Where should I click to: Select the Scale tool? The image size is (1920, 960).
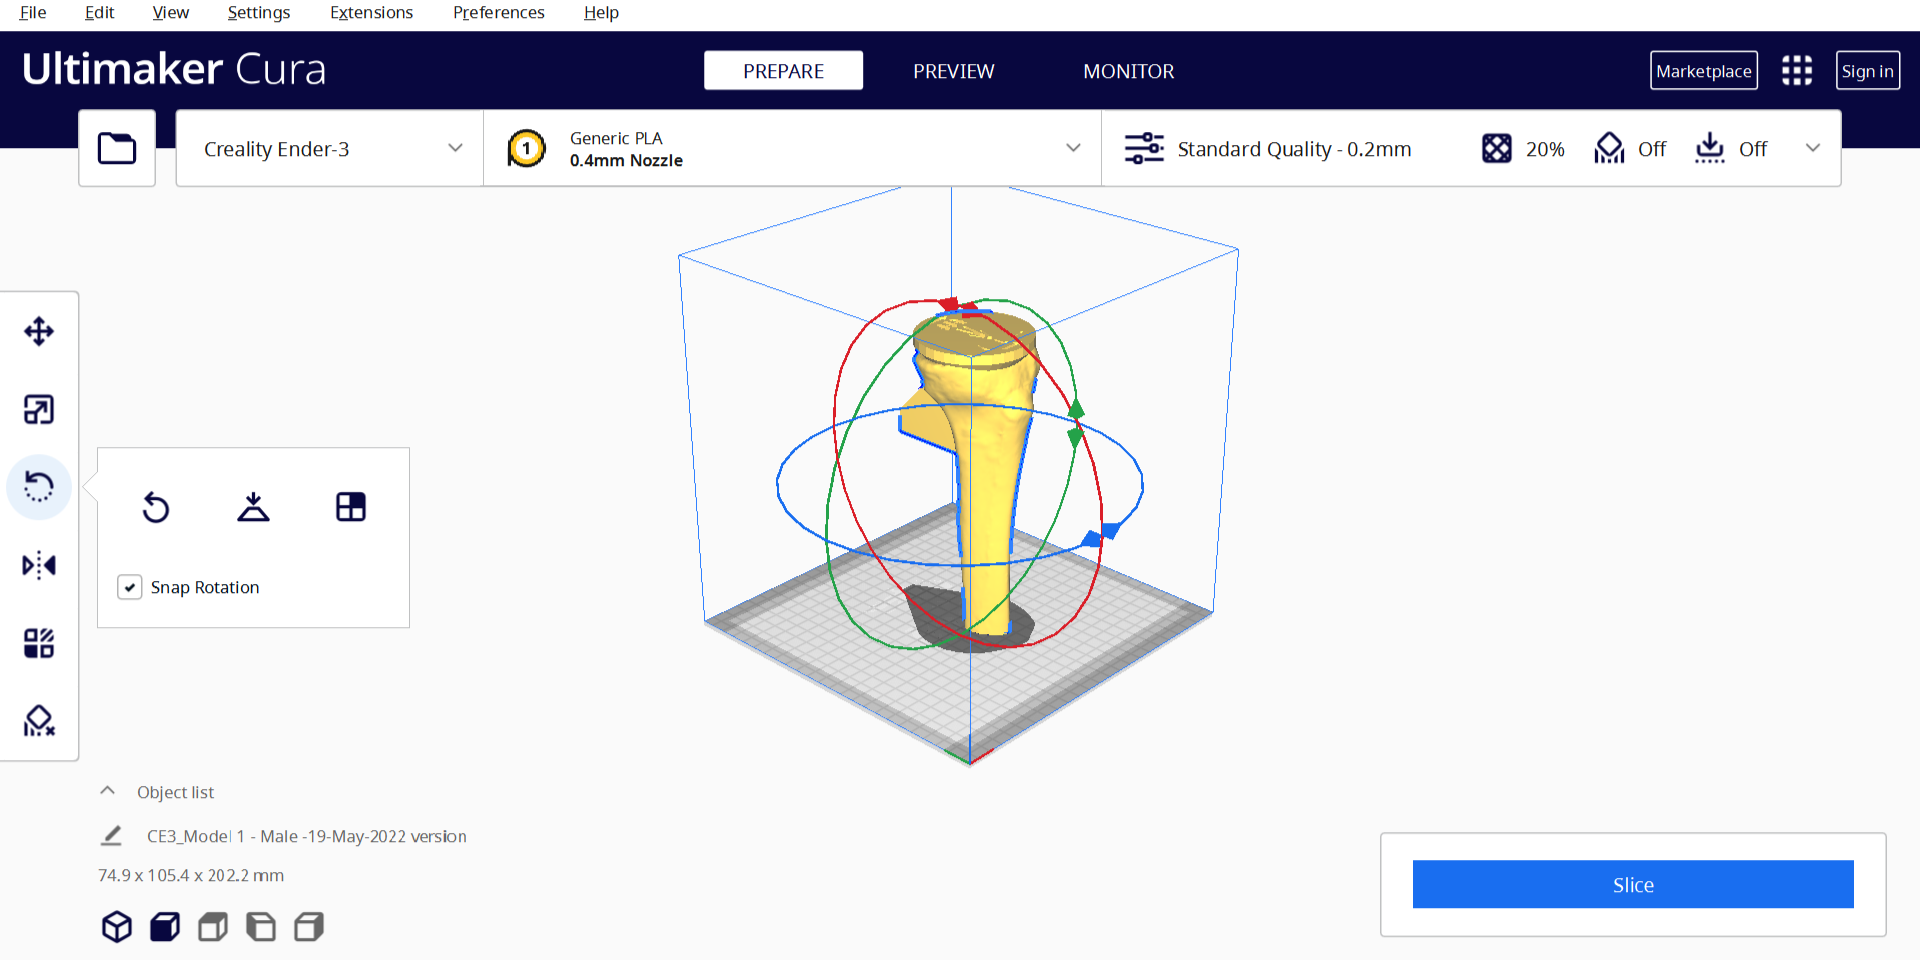click(39, 409)
